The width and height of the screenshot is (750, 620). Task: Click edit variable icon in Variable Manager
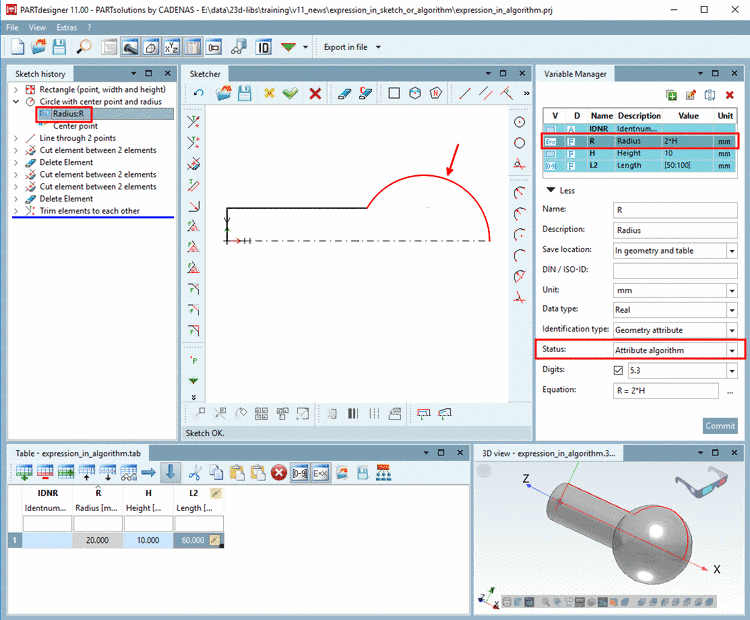point(691,95)
